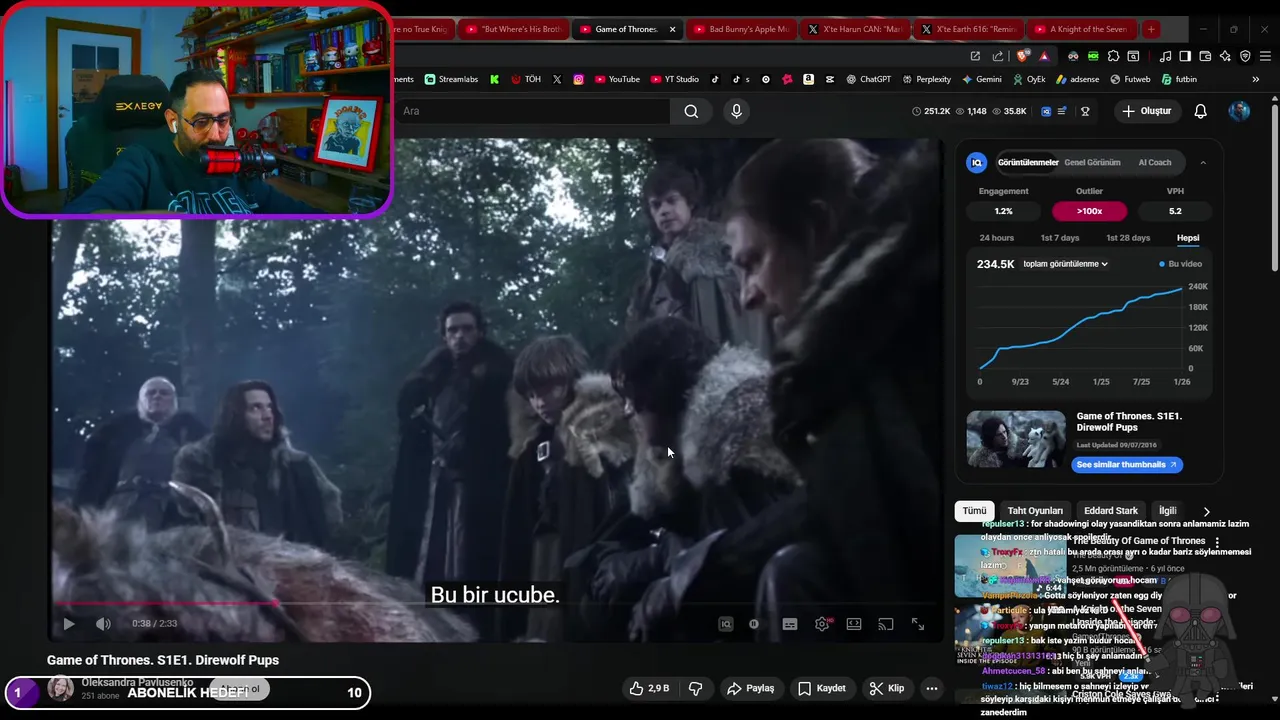Play the Direwolf Pups video
The image size is (1280, 720).
click(68, 624)
